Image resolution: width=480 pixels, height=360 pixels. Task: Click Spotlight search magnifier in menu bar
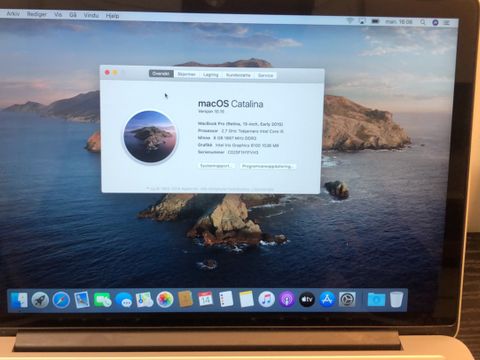[423, 22]
